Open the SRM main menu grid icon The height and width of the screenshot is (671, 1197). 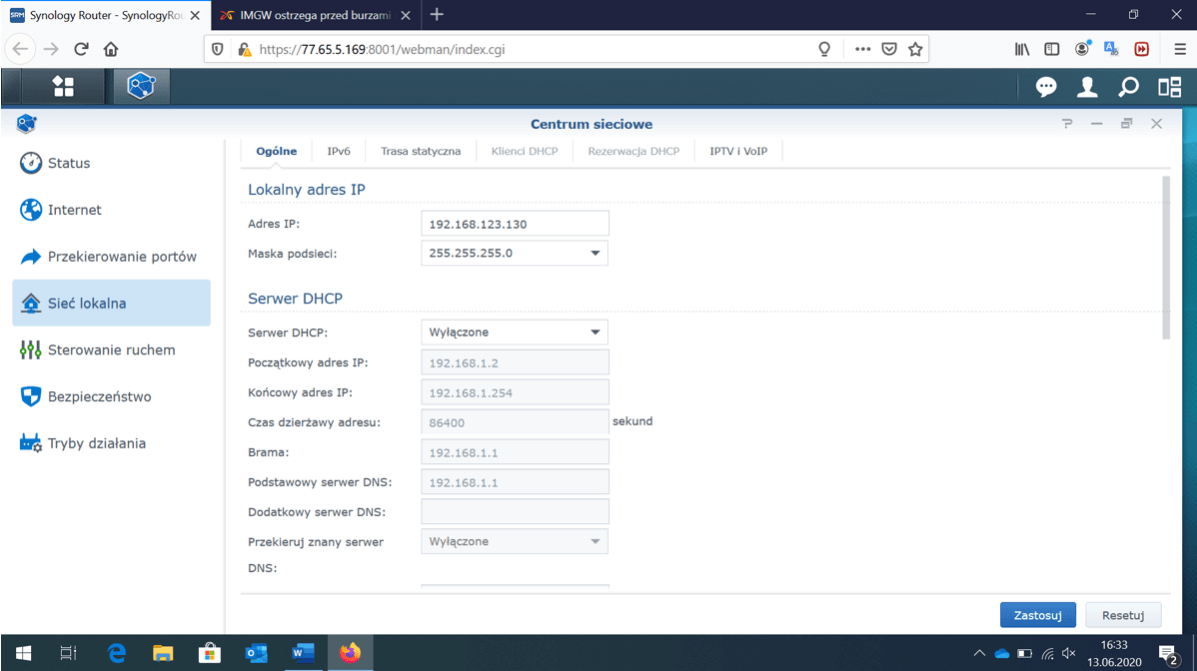63,87
